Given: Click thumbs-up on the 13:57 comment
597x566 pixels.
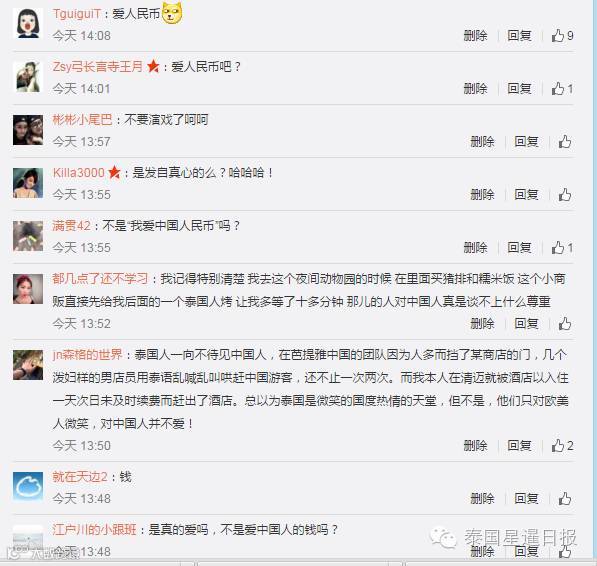Looking at the screenshot, I should tap(565, 142).
